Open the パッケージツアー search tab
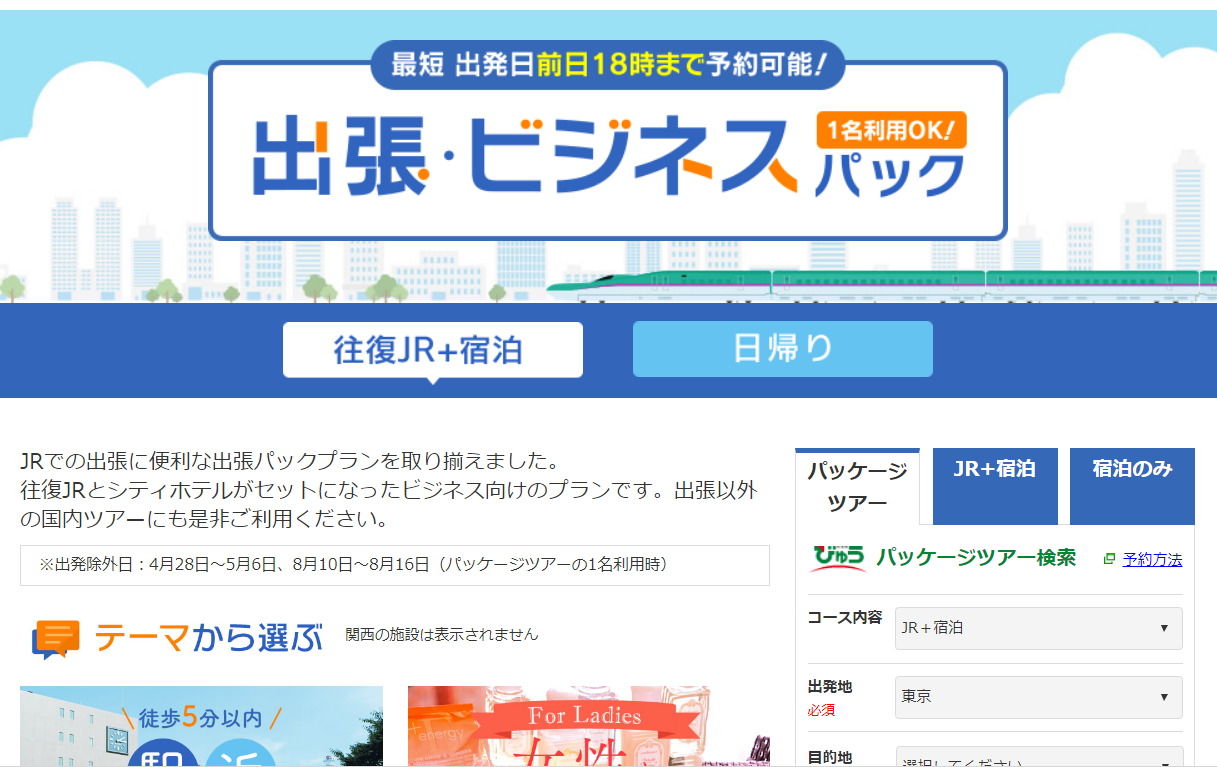 [857, 486]
